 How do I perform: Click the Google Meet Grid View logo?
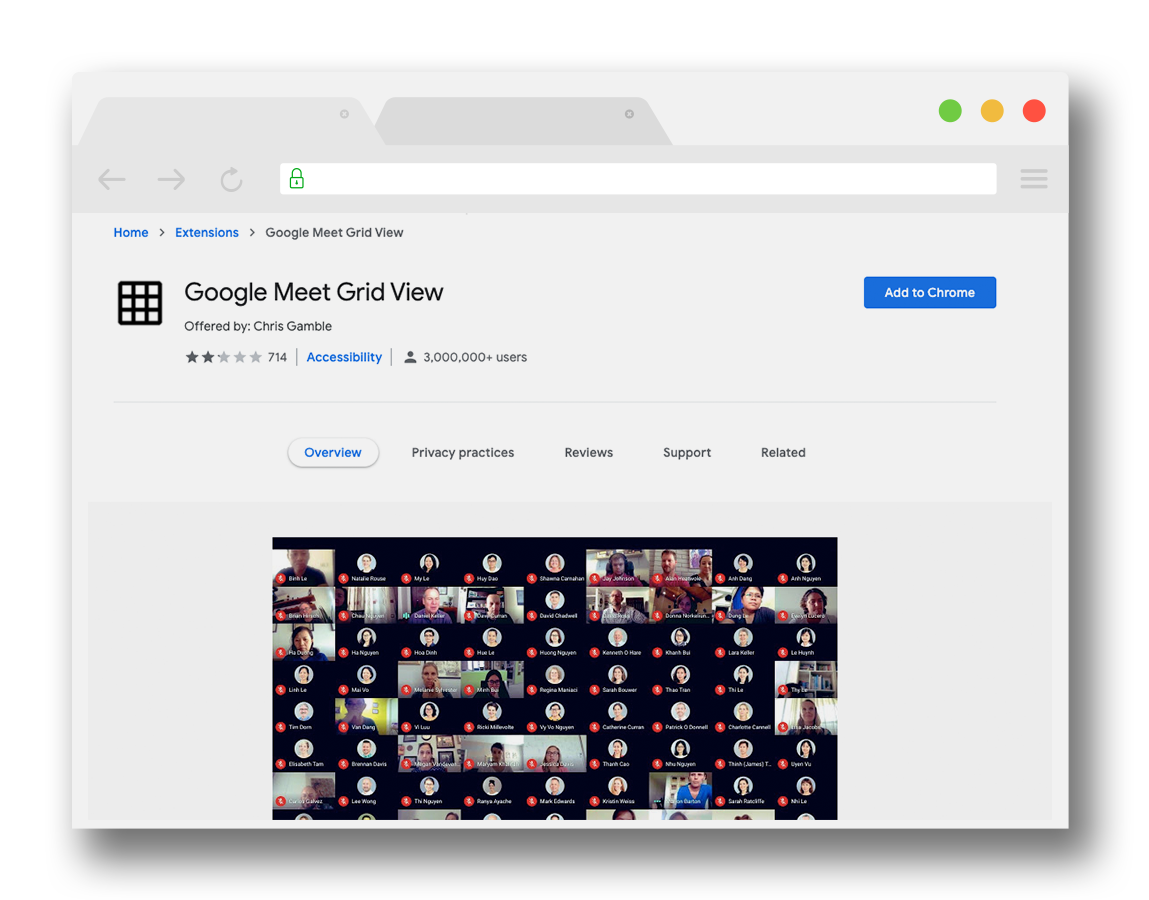tap(140, 303)
